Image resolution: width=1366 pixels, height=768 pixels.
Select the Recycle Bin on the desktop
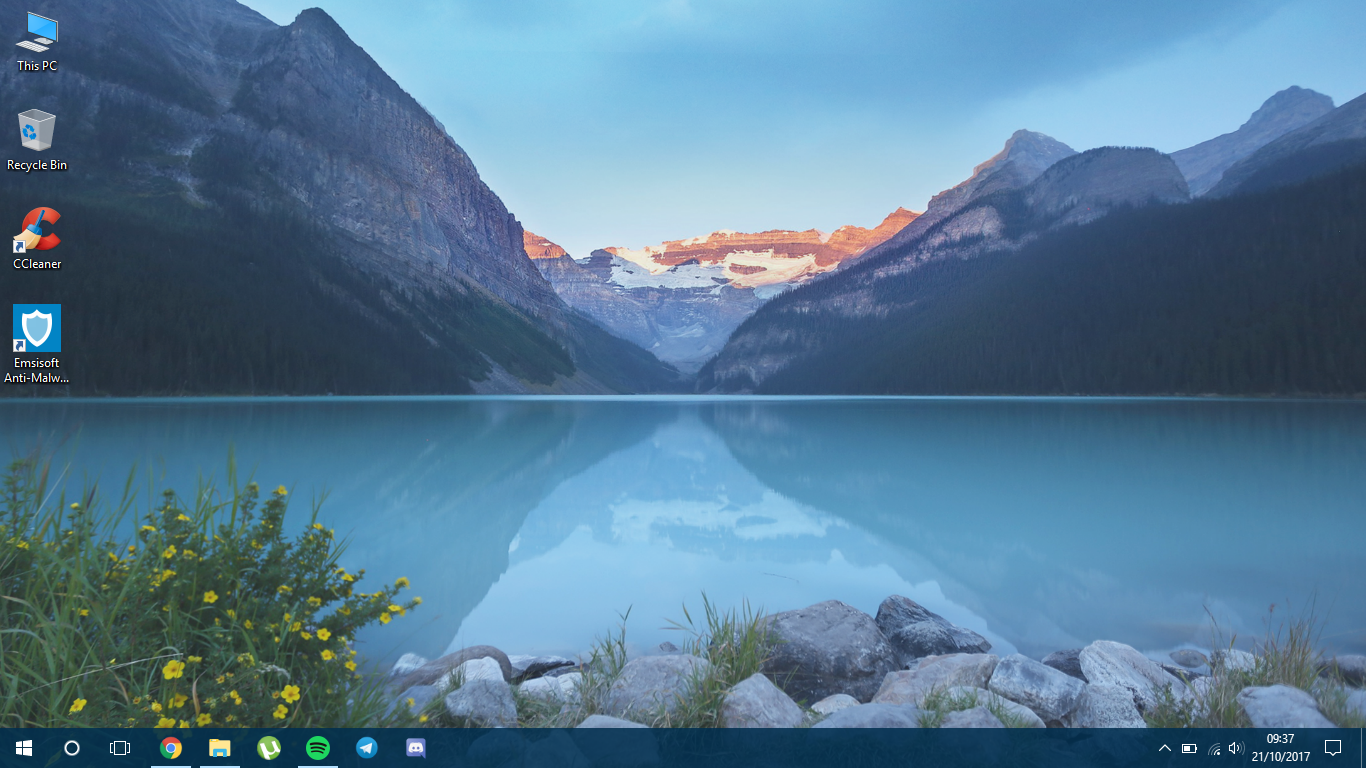coord(37,140)
